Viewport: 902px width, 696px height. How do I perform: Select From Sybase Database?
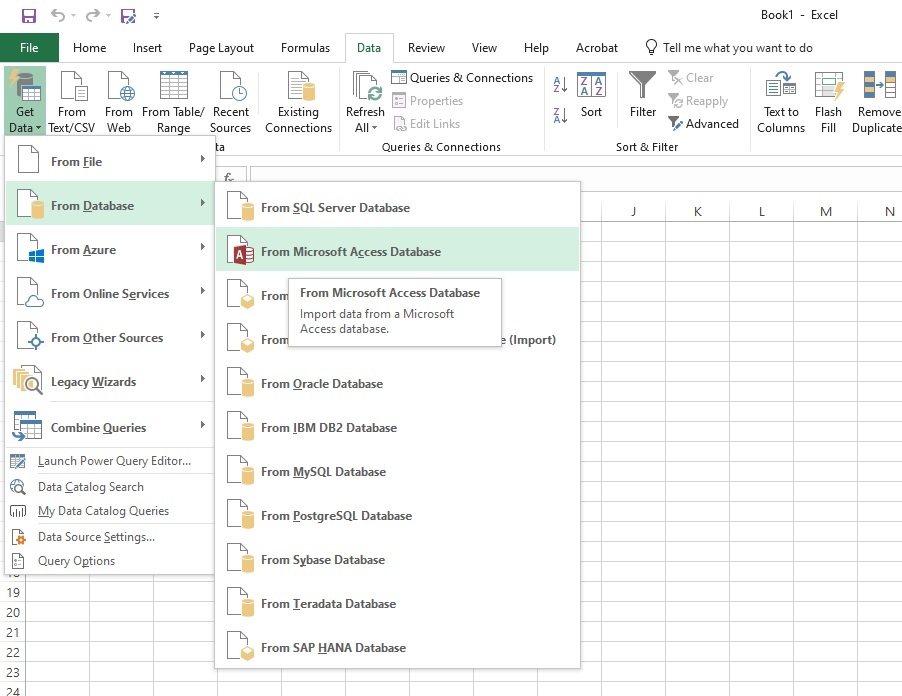coord(398,558)
